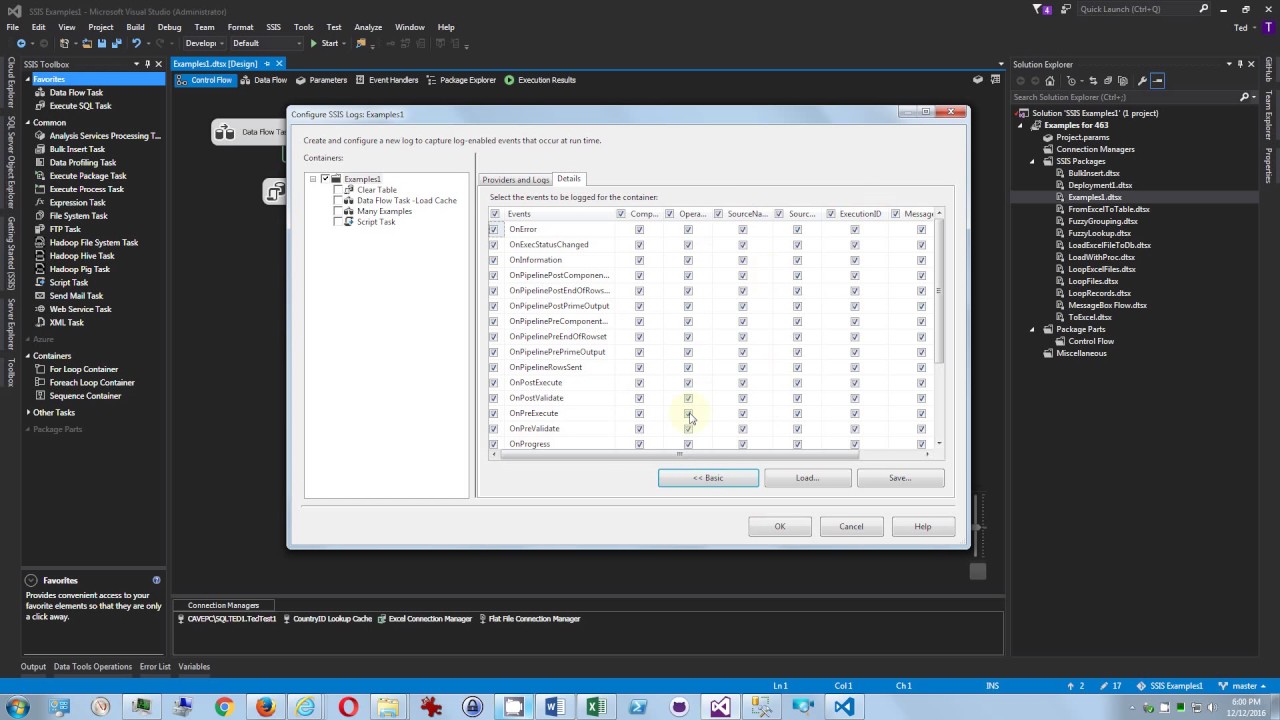Screen dimensions: 1280x720
Task: Uncheck the Examples1 container checkbox
Action: (325, 179)
